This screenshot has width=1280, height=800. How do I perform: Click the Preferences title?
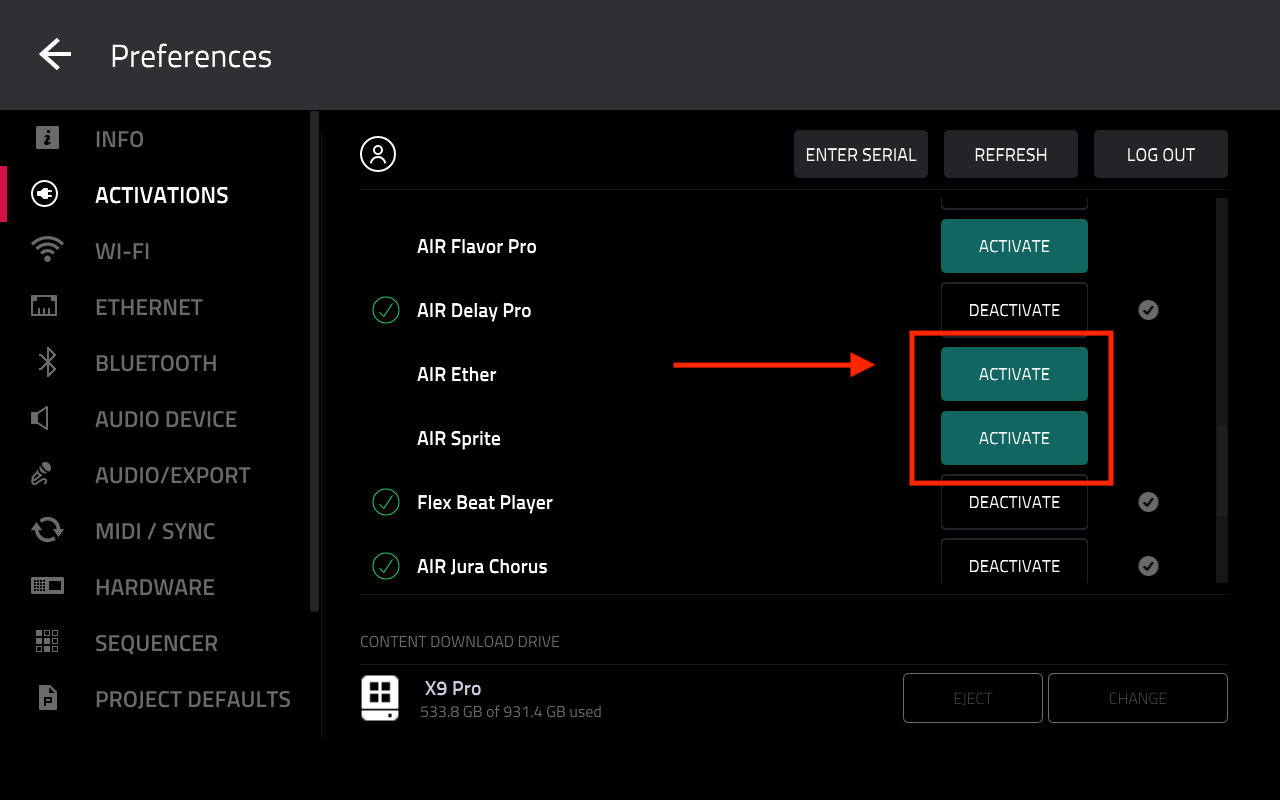(191, 56)
